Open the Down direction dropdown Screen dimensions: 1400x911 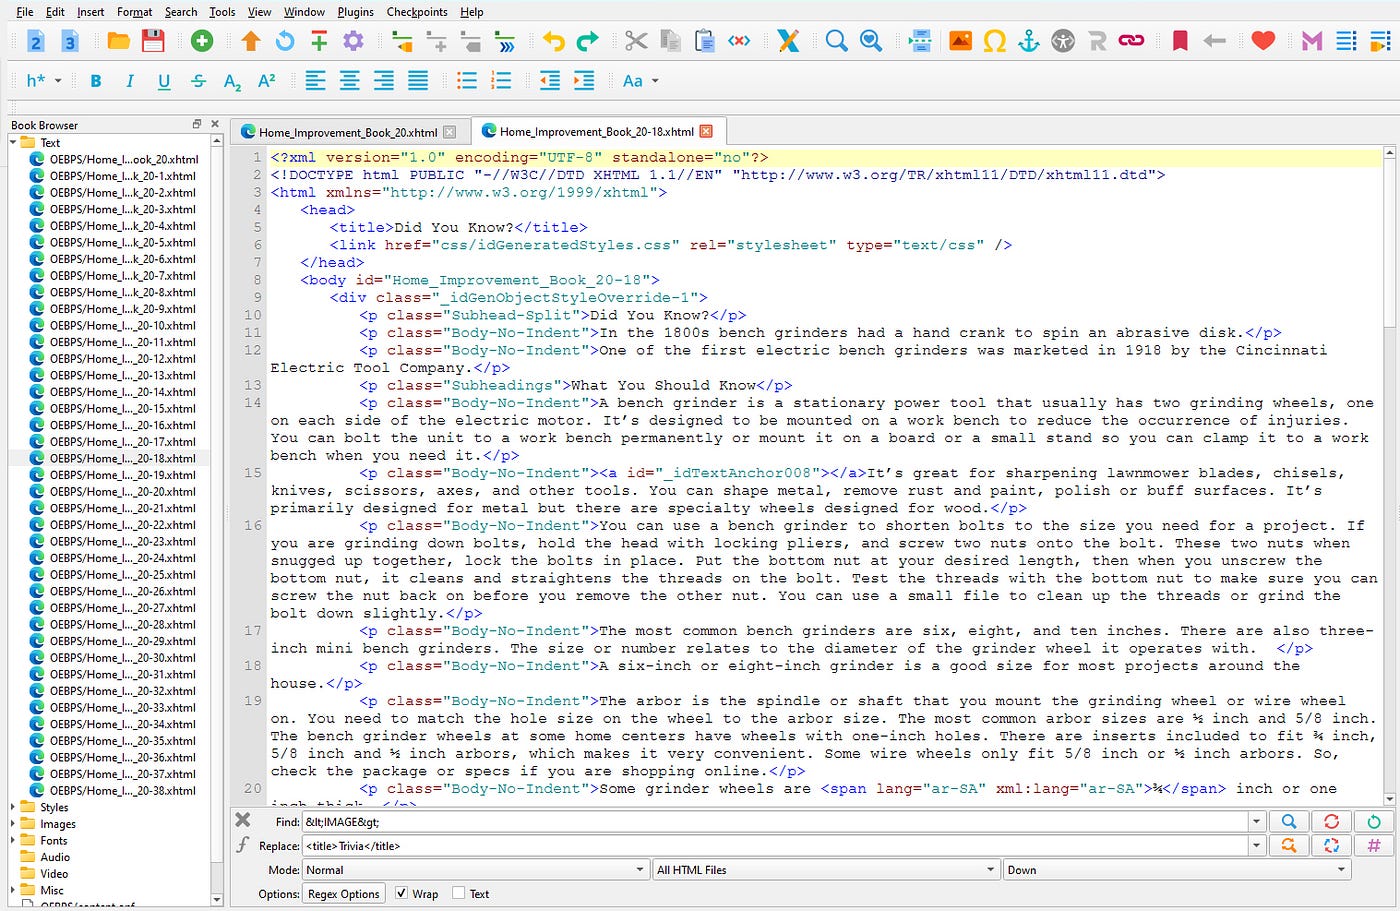1177,870
